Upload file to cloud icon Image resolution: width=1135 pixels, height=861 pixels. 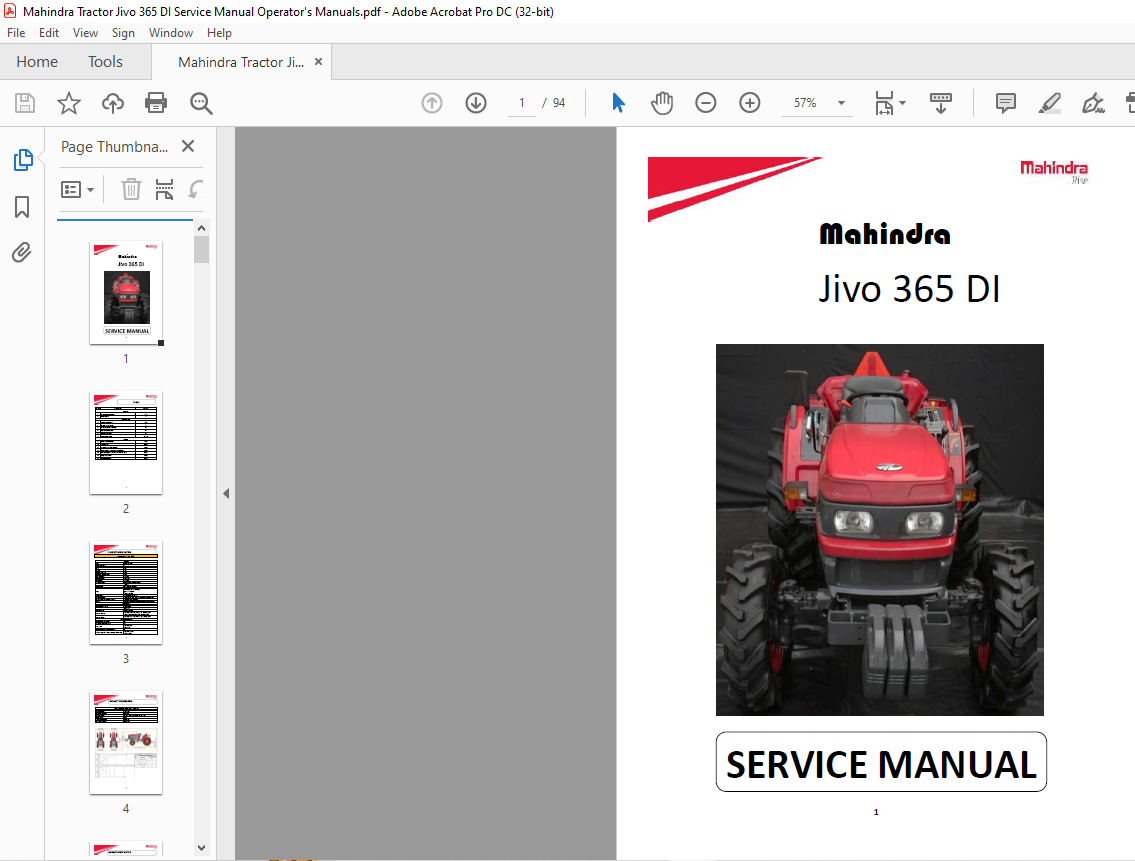[x=112, y=103]
